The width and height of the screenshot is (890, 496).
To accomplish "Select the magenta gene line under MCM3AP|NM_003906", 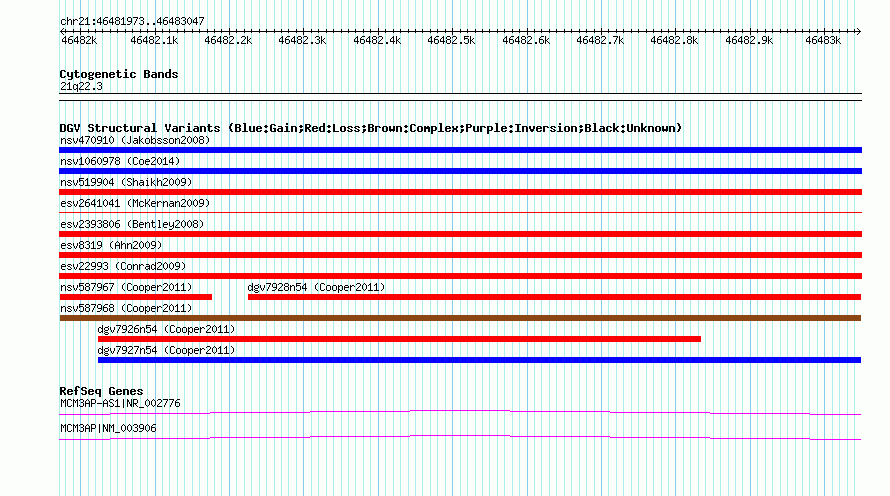I will coord(460,438).
